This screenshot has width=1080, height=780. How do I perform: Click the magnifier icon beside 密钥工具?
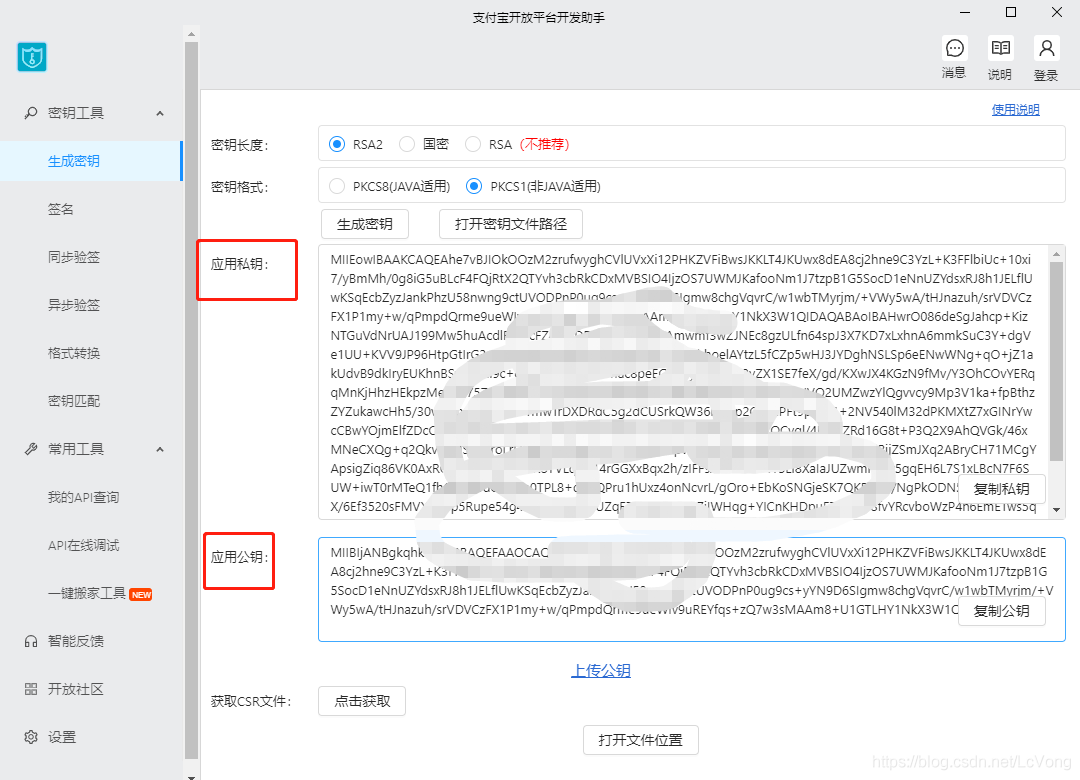(x=31, y=112)
